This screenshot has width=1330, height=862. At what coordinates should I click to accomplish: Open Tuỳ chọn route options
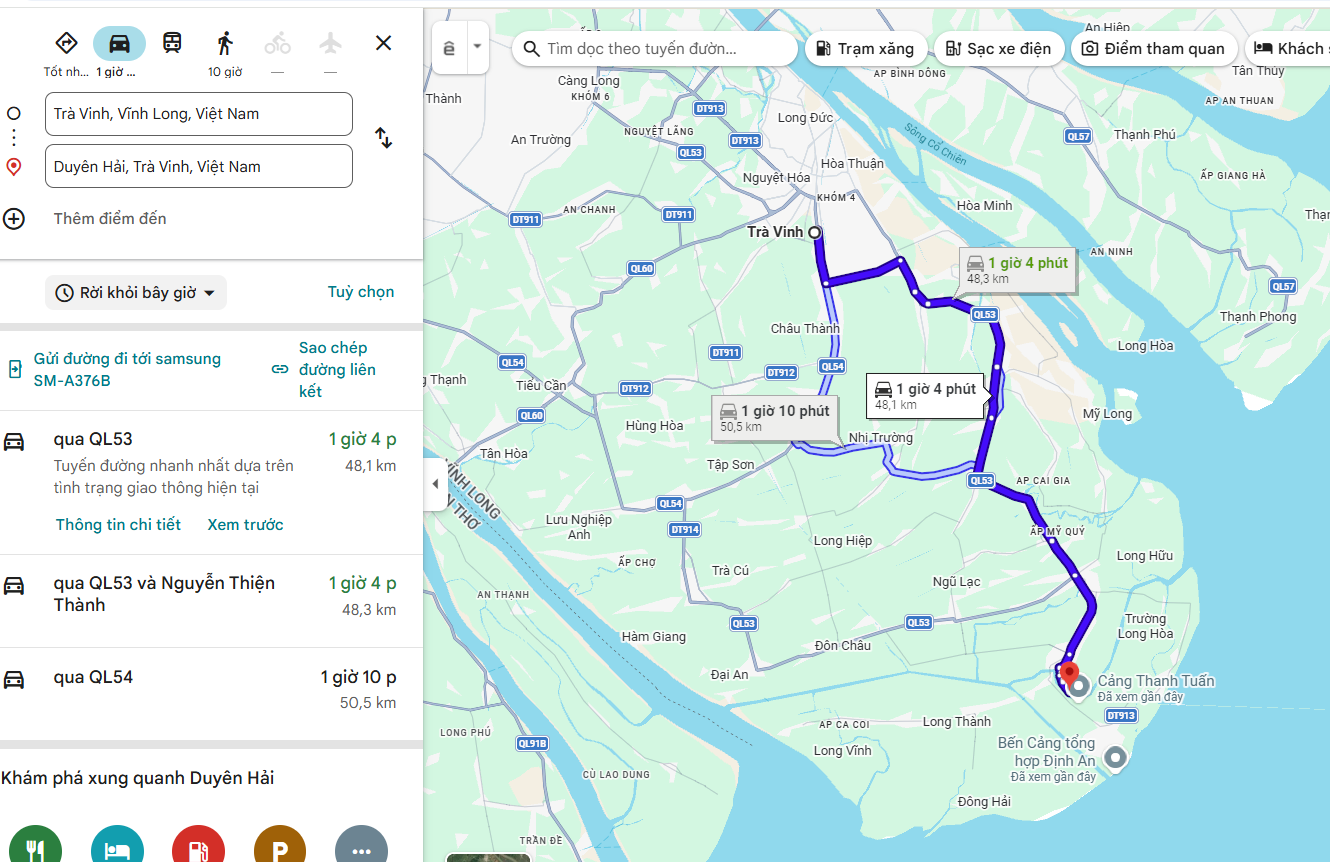pyautogui.click(x=361, y=292)
